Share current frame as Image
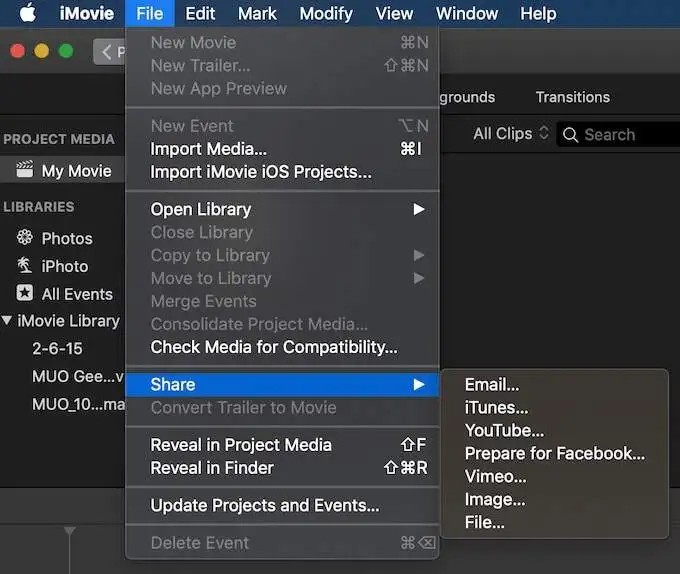Image resolution: width=680 pixels, height=574 pixels. 554,499
